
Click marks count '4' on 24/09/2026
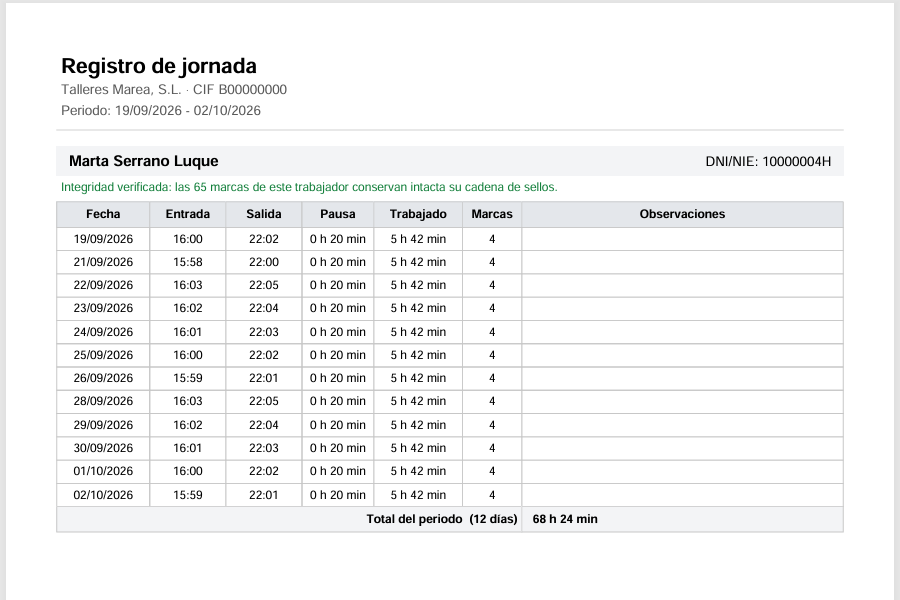pyautogui.click(x=492, y=332)
